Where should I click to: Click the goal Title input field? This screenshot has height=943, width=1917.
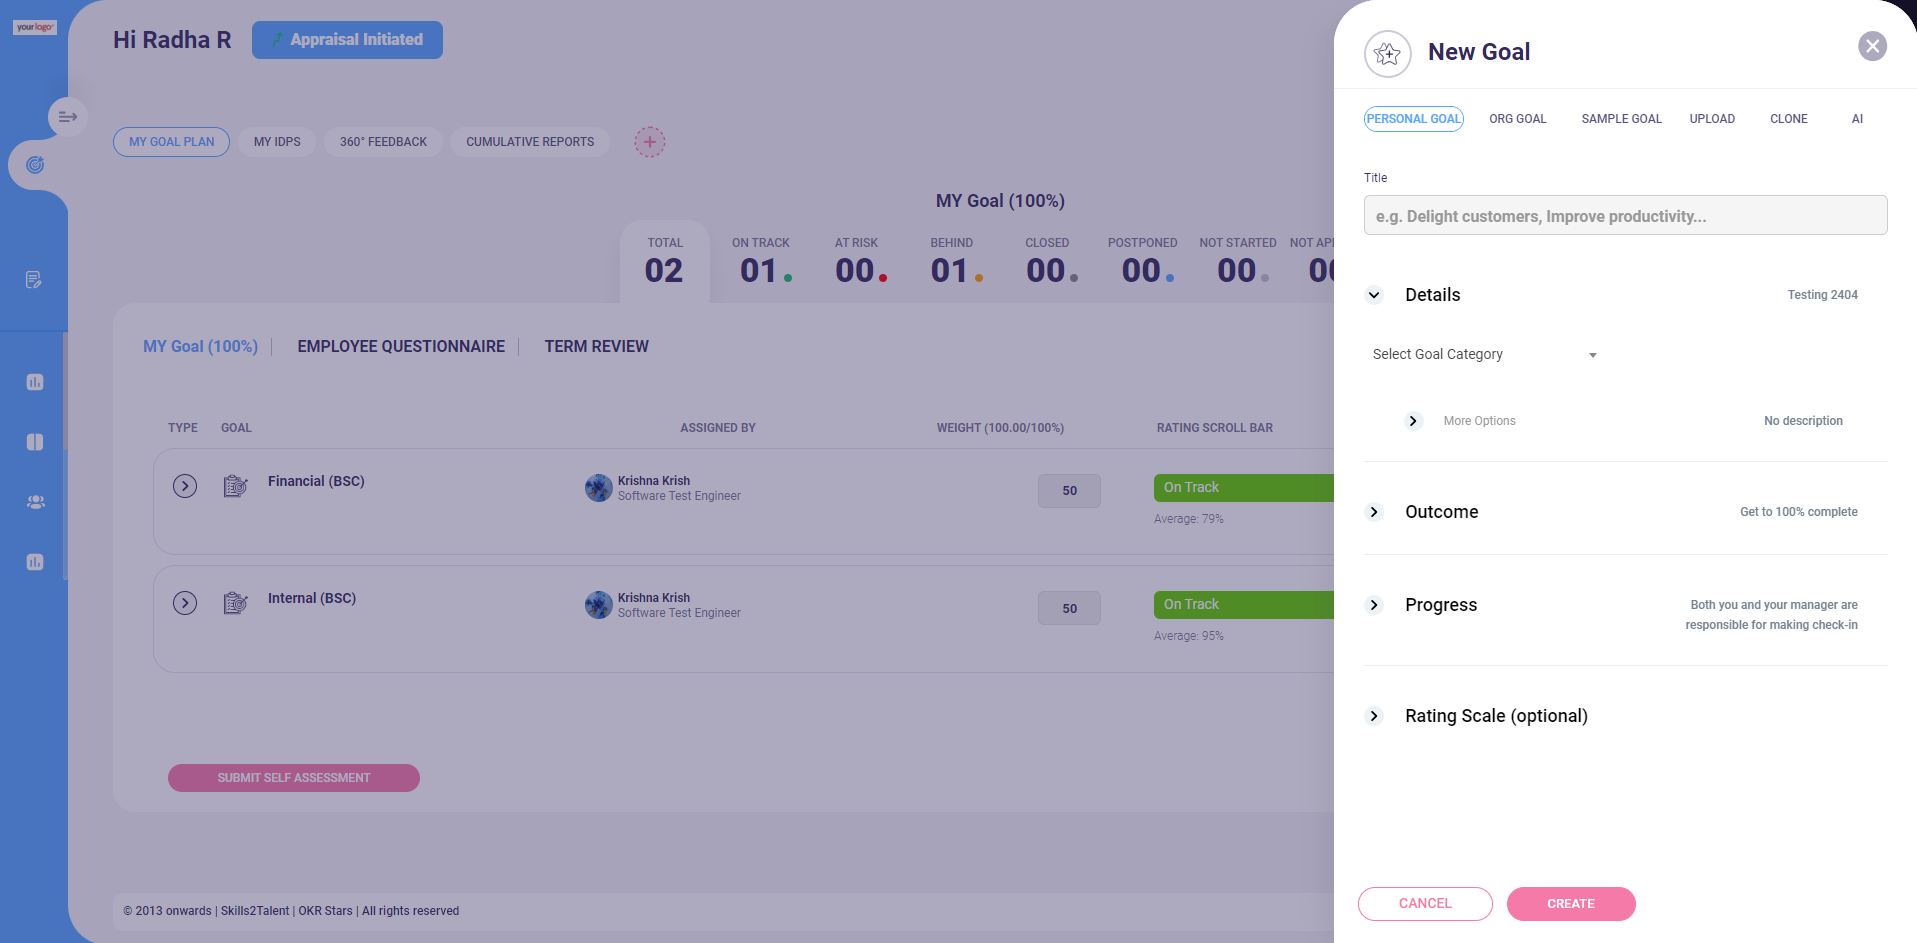(1626, 216)
